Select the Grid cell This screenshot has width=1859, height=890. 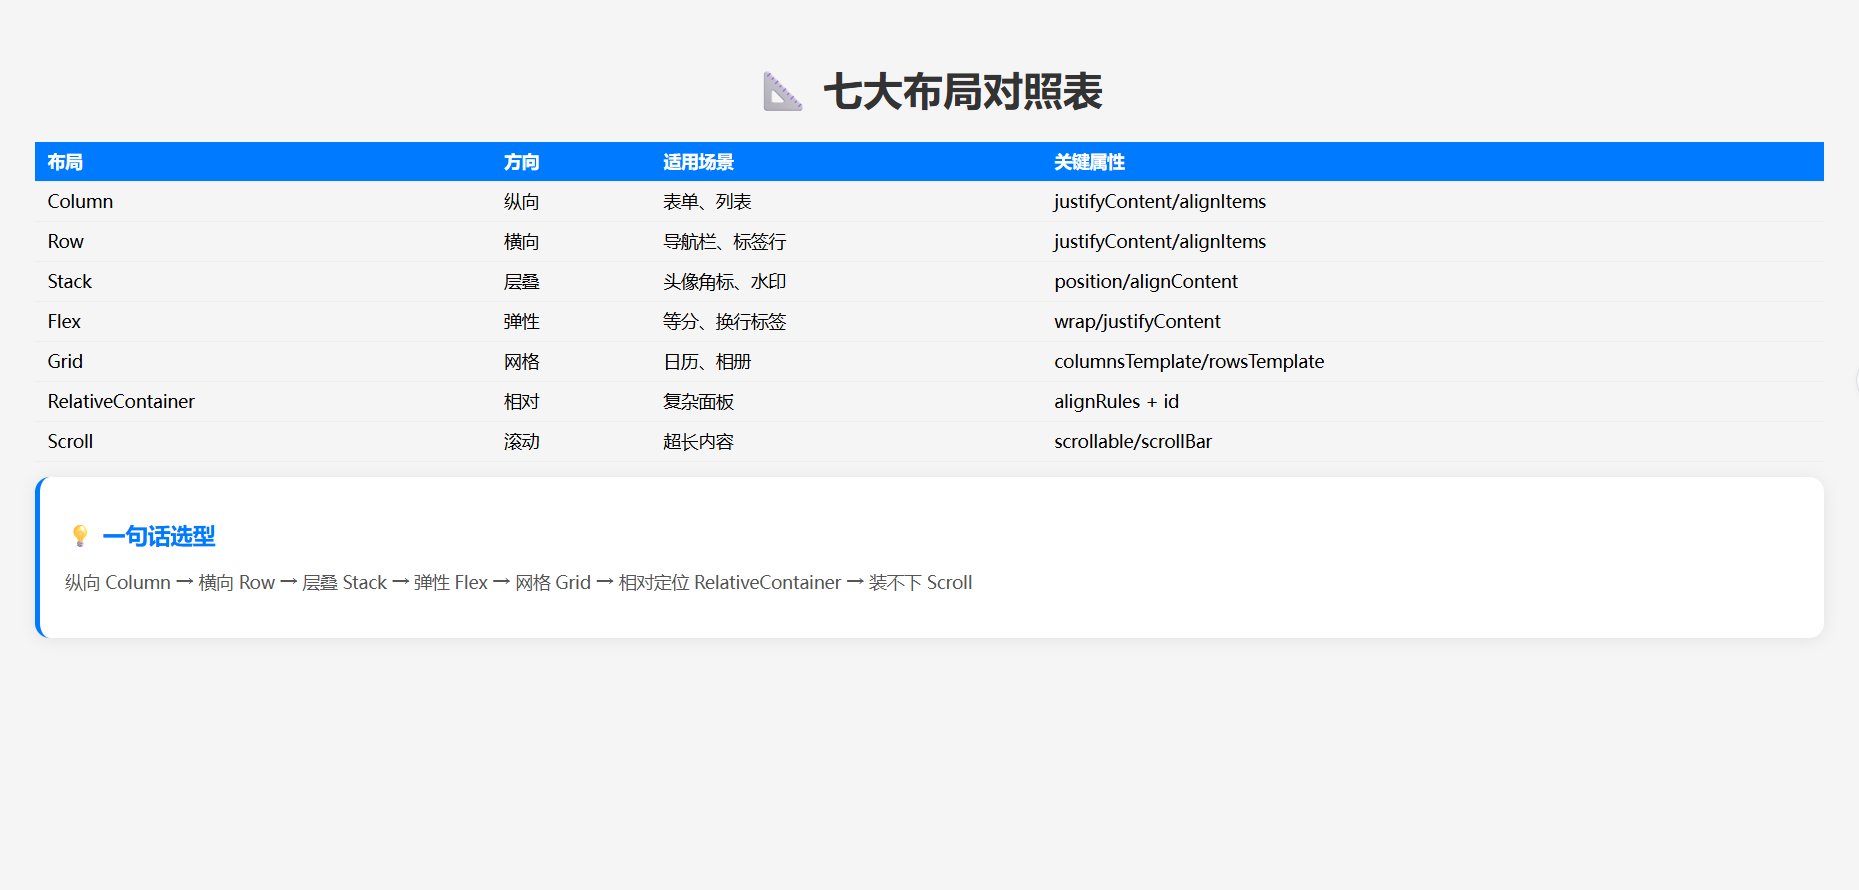(x=65, y=361)
